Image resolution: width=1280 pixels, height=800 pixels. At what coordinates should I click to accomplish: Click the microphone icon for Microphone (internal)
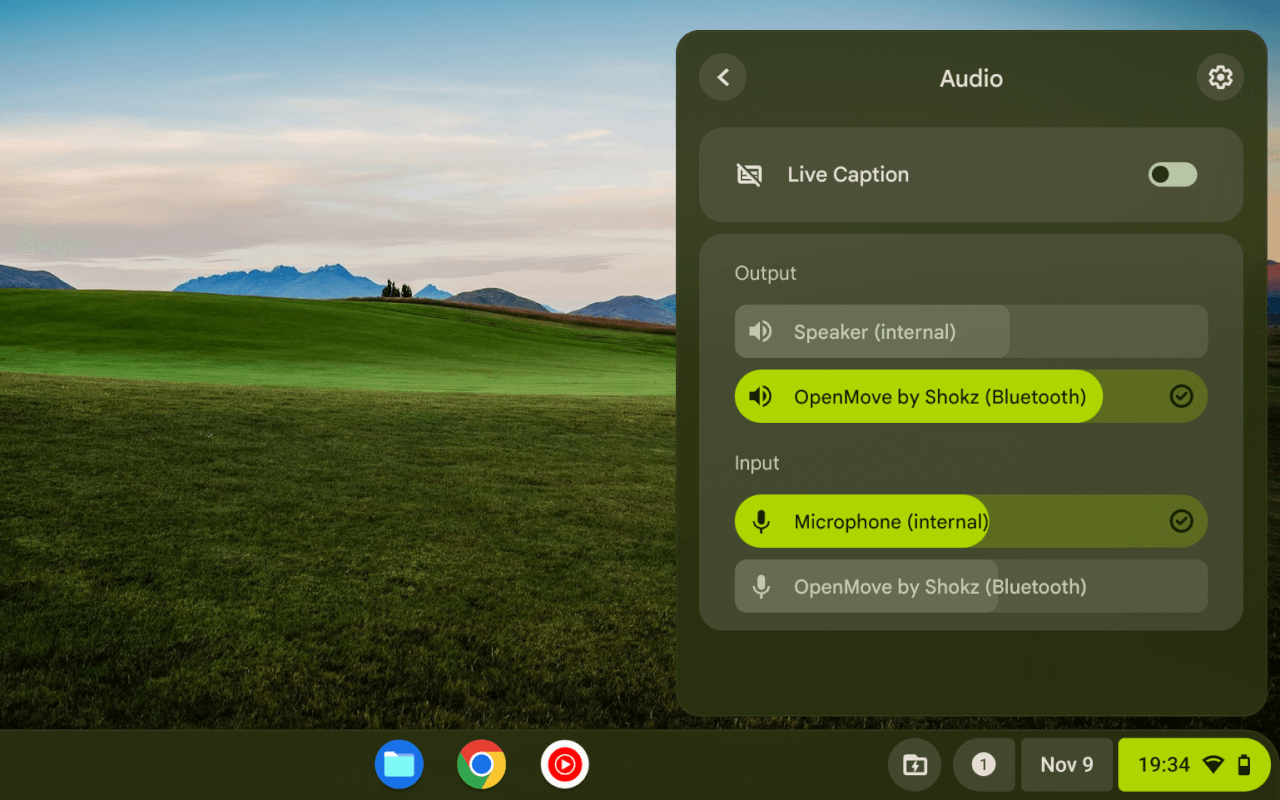[x=760, y=521]
